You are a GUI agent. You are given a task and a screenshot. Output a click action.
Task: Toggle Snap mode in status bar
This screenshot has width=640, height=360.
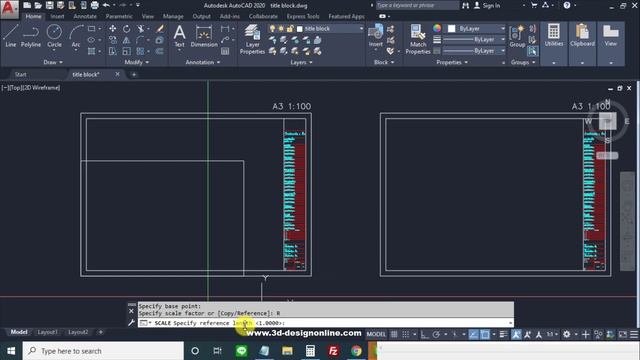click(406, 334)
